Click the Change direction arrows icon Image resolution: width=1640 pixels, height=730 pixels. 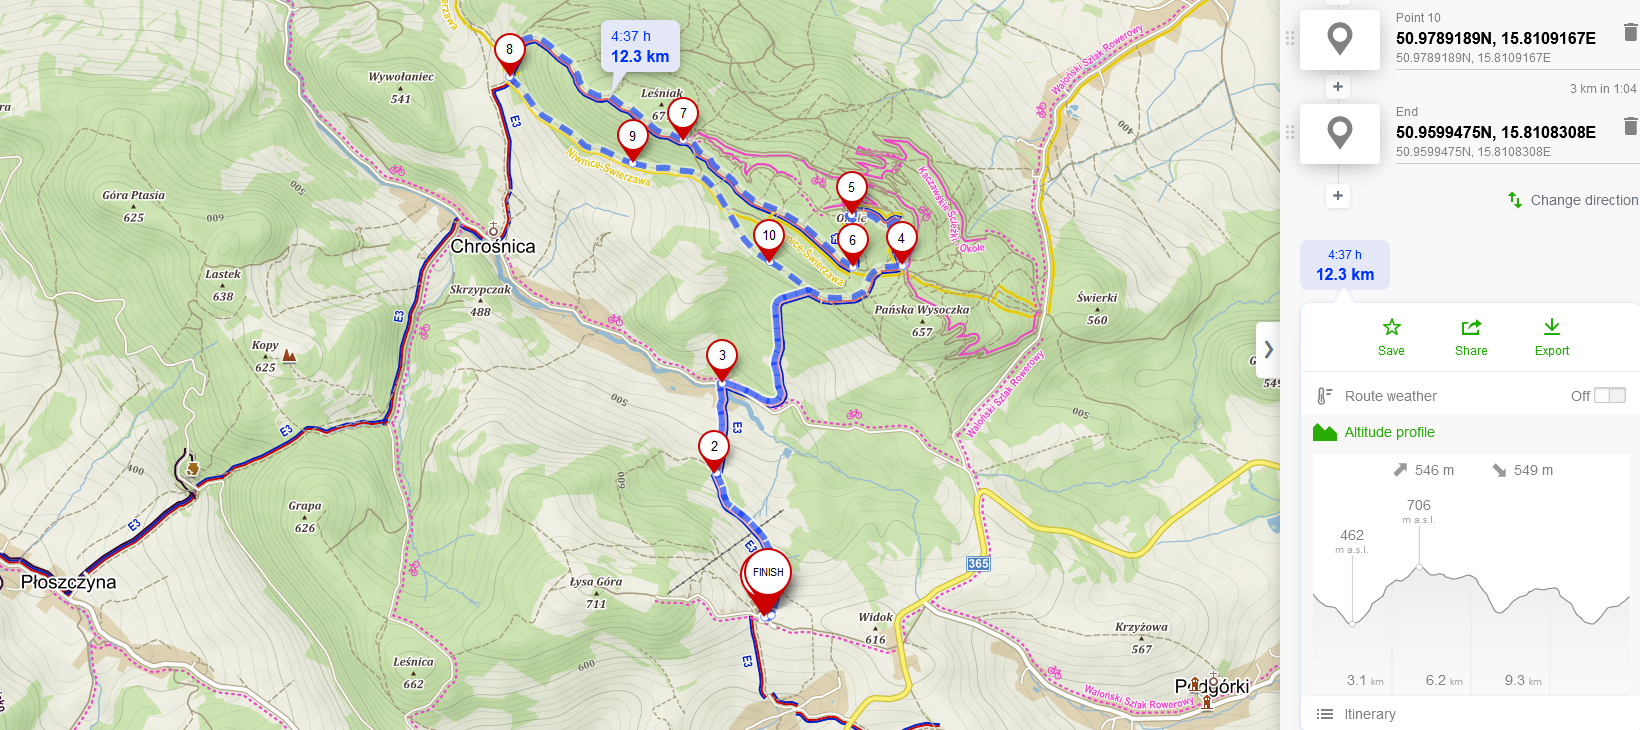point(1515,200)
